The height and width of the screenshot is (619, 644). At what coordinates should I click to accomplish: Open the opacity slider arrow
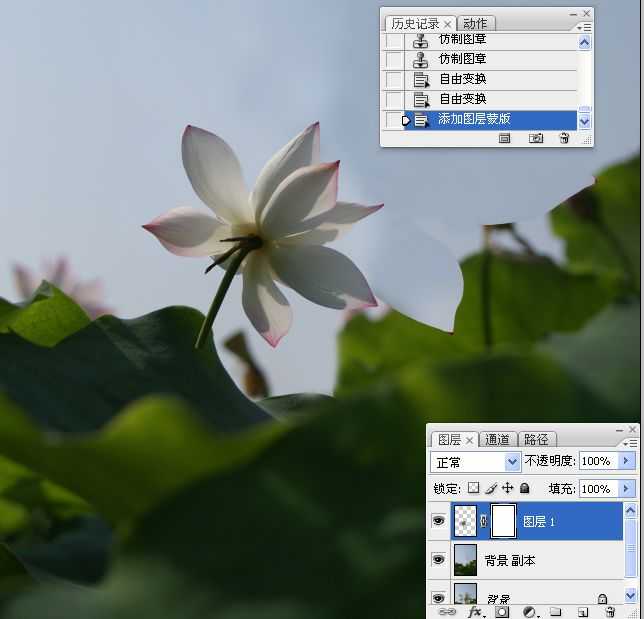point(627,461)
